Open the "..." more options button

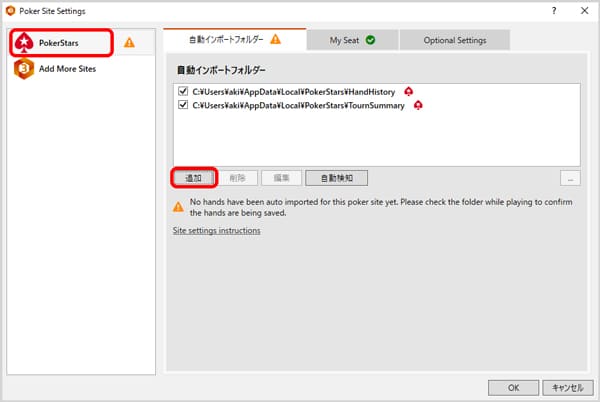[x=570, y=178]
